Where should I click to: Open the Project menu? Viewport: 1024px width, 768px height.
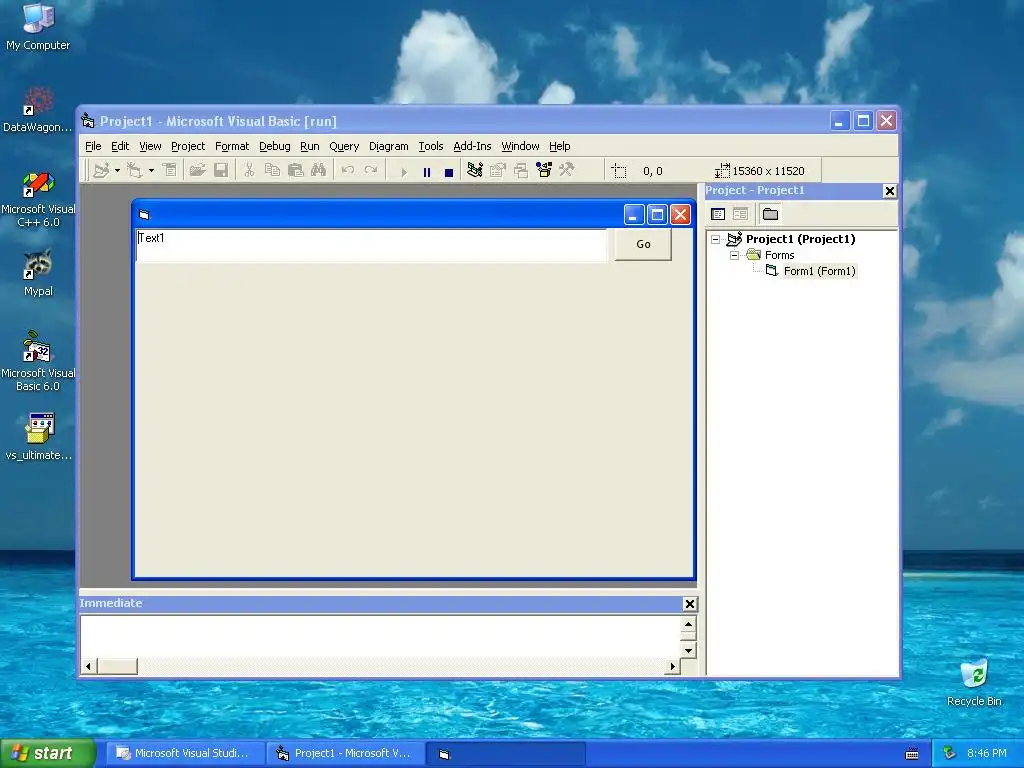(x=188, y=146)
